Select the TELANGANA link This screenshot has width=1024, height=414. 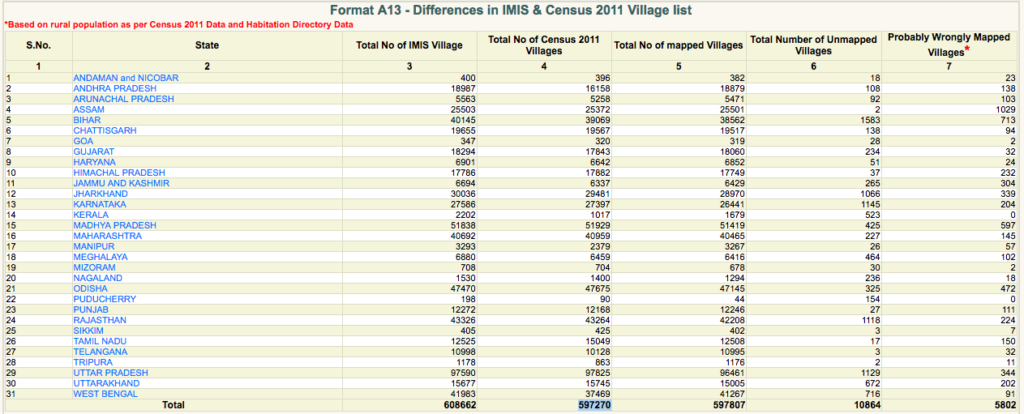99,351
